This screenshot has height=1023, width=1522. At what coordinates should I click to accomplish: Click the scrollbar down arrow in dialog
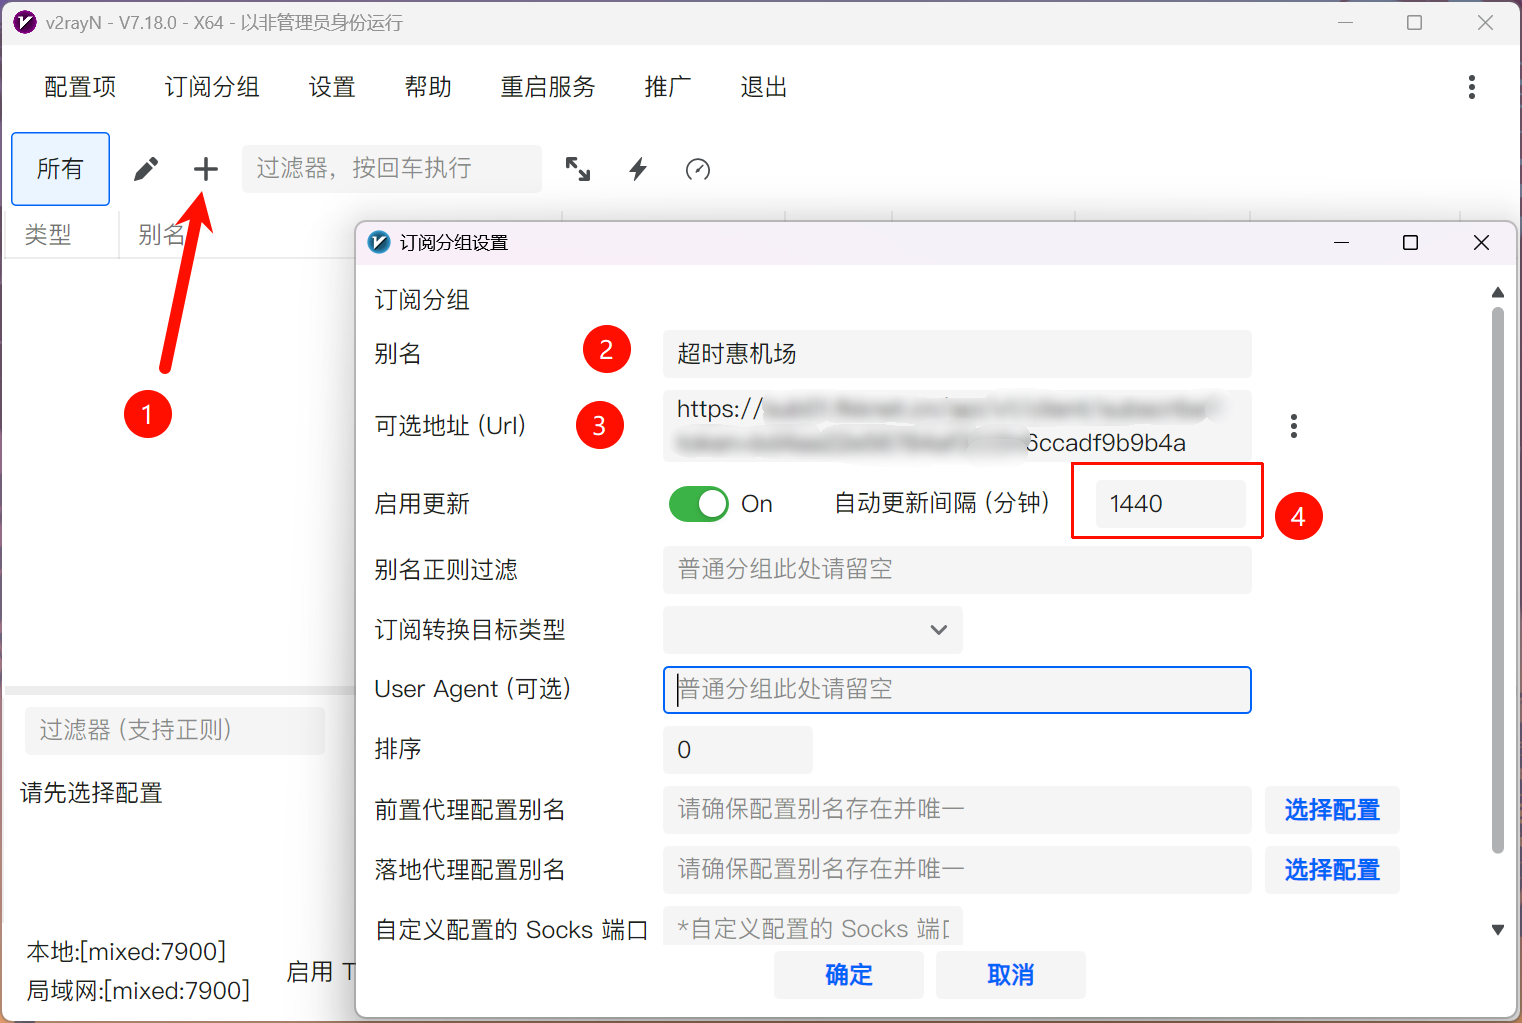tap(1497, 930)
